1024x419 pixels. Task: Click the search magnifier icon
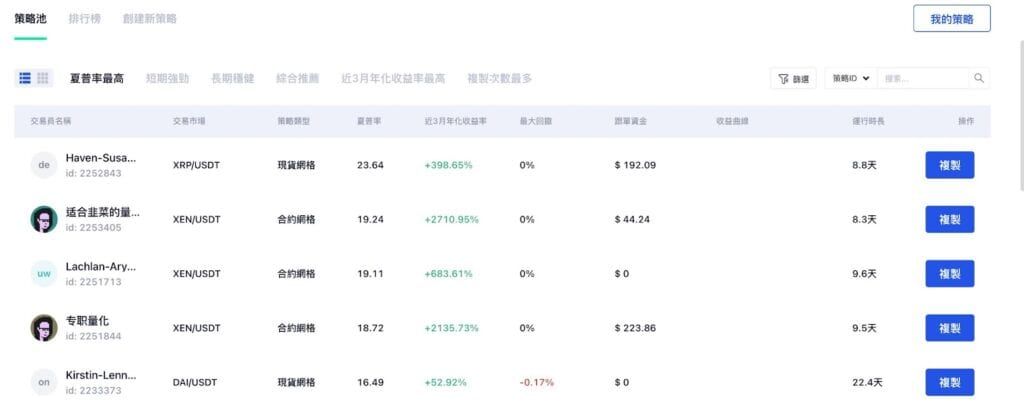979,78
